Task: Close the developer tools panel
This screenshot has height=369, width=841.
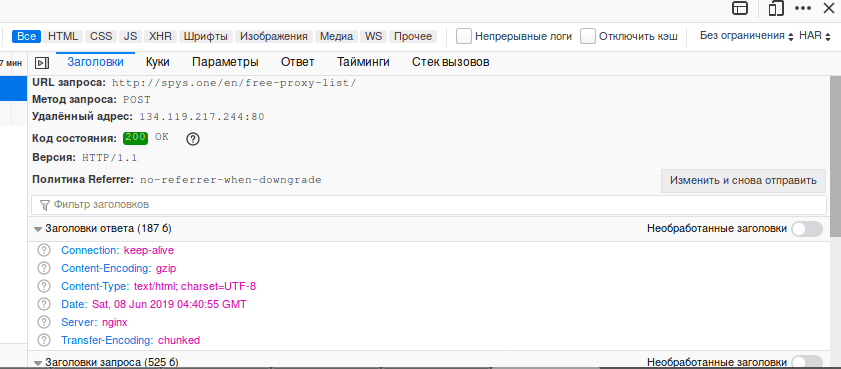Action: [x=828, y=8]
